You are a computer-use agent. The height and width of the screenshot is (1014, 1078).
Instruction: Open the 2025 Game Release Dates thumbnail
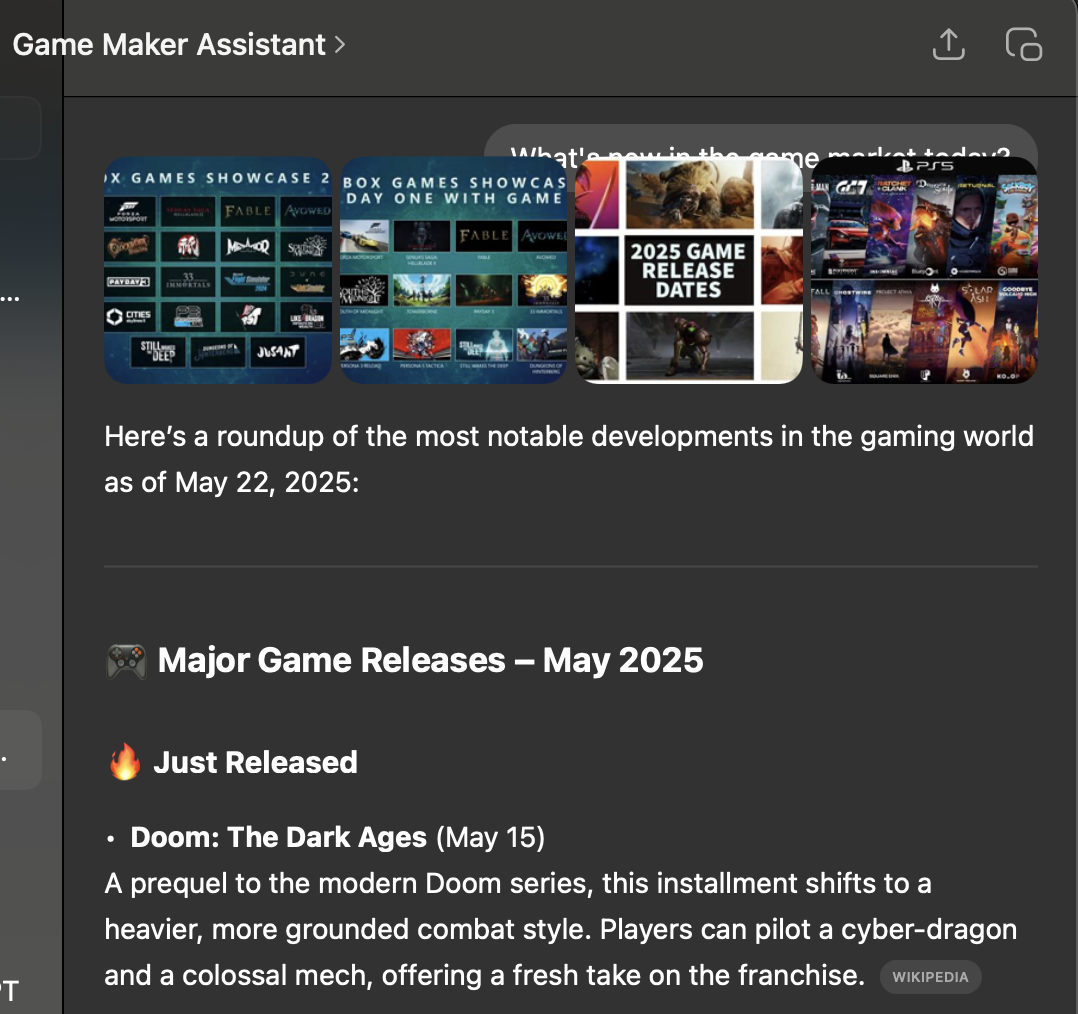point(689,270)
